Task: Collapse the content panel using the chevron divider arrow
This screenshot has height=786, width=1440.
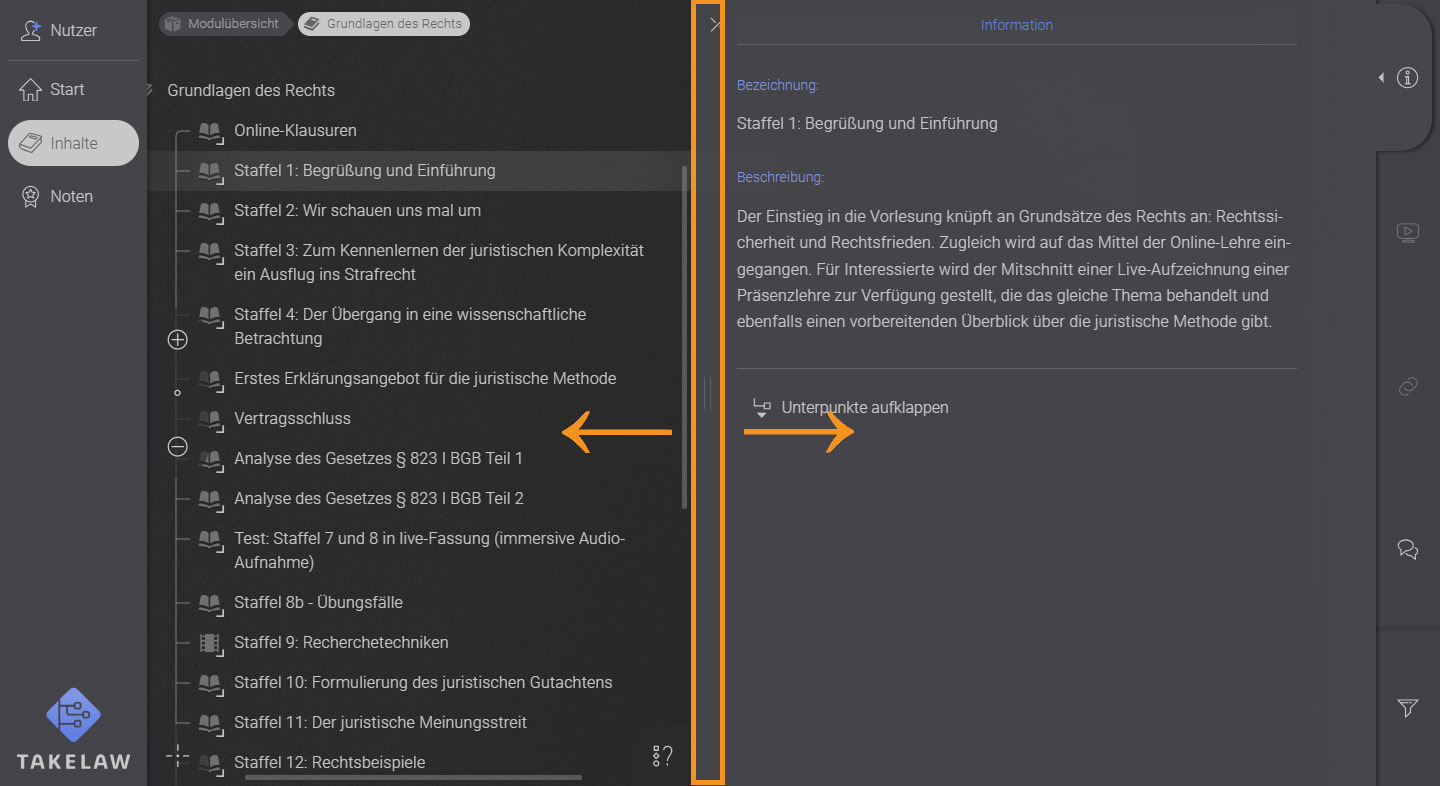Action: coord(714,24)
